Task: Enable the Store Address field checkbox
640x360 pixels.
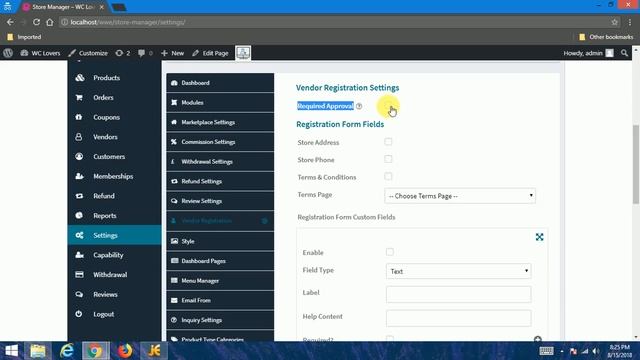Action: click(388, 142)
